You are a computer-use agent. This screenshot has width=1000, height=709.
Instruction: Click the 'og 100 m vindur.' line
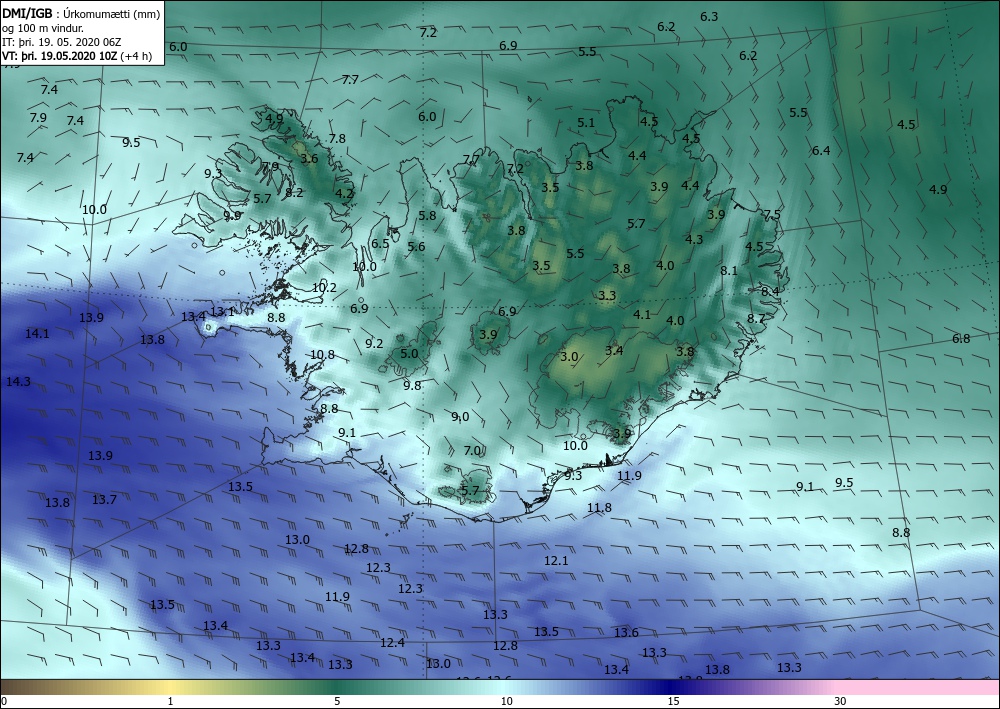click(43, 28)
